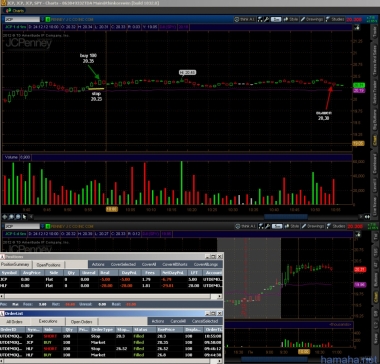The width and height of the screenshot is (380, 364).
Task: Click the share icon in the upper chart toolbar
Action: click(x=261, y=19)
